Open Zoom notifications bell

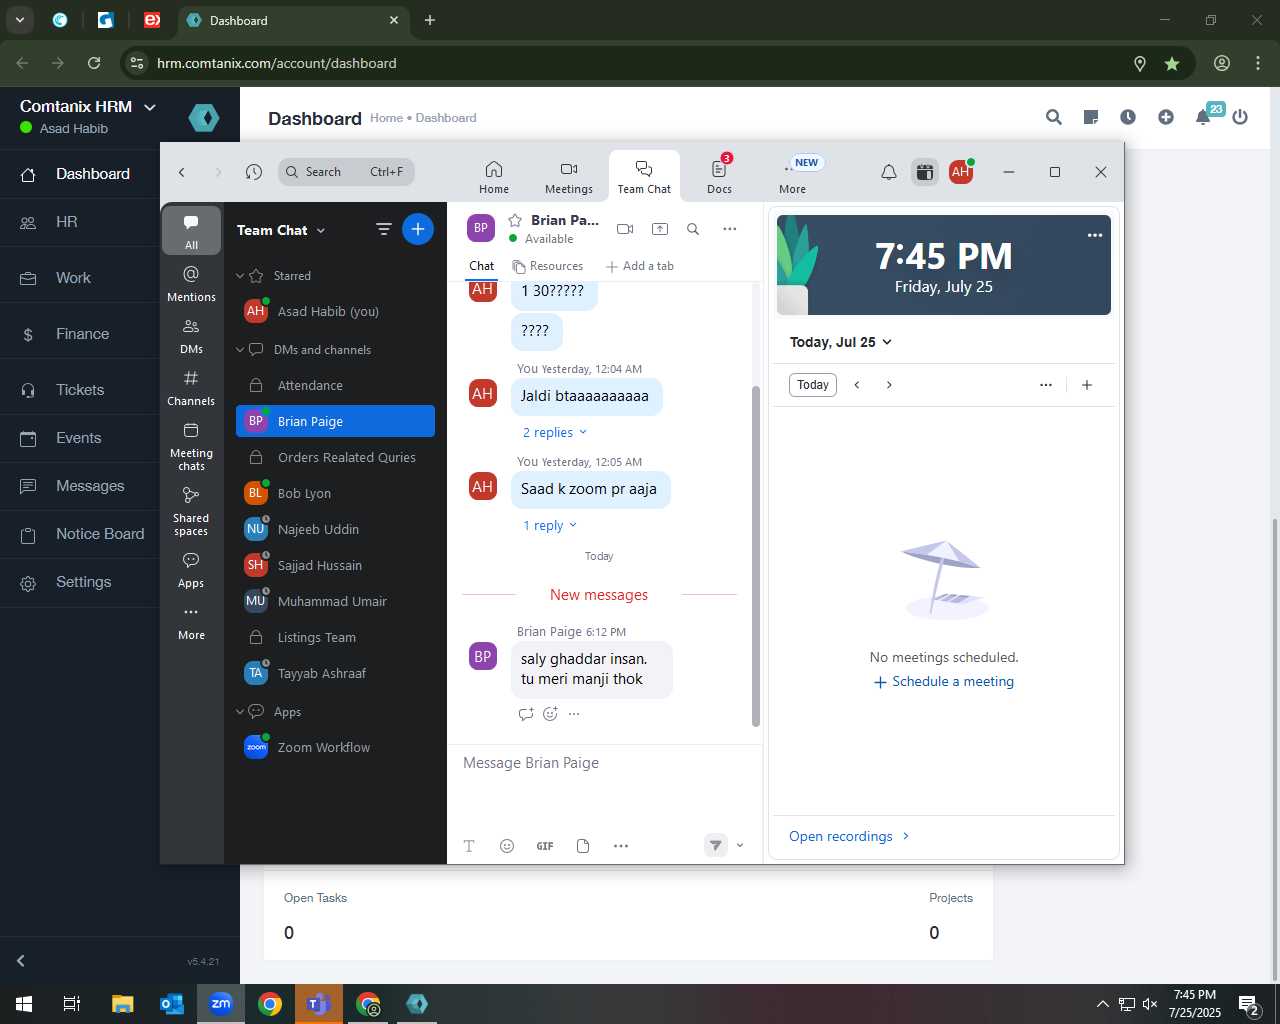coord(888,172)
